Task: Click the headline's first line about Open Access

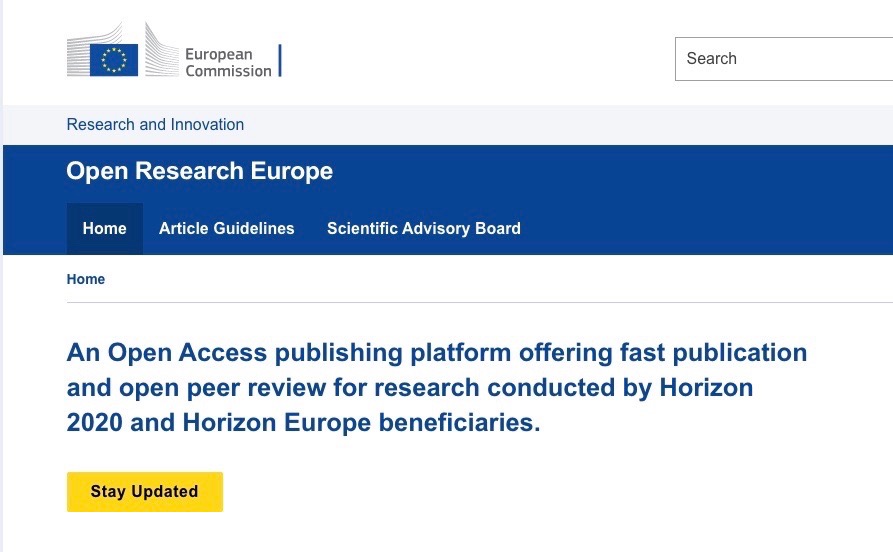Action: [437, 353]
